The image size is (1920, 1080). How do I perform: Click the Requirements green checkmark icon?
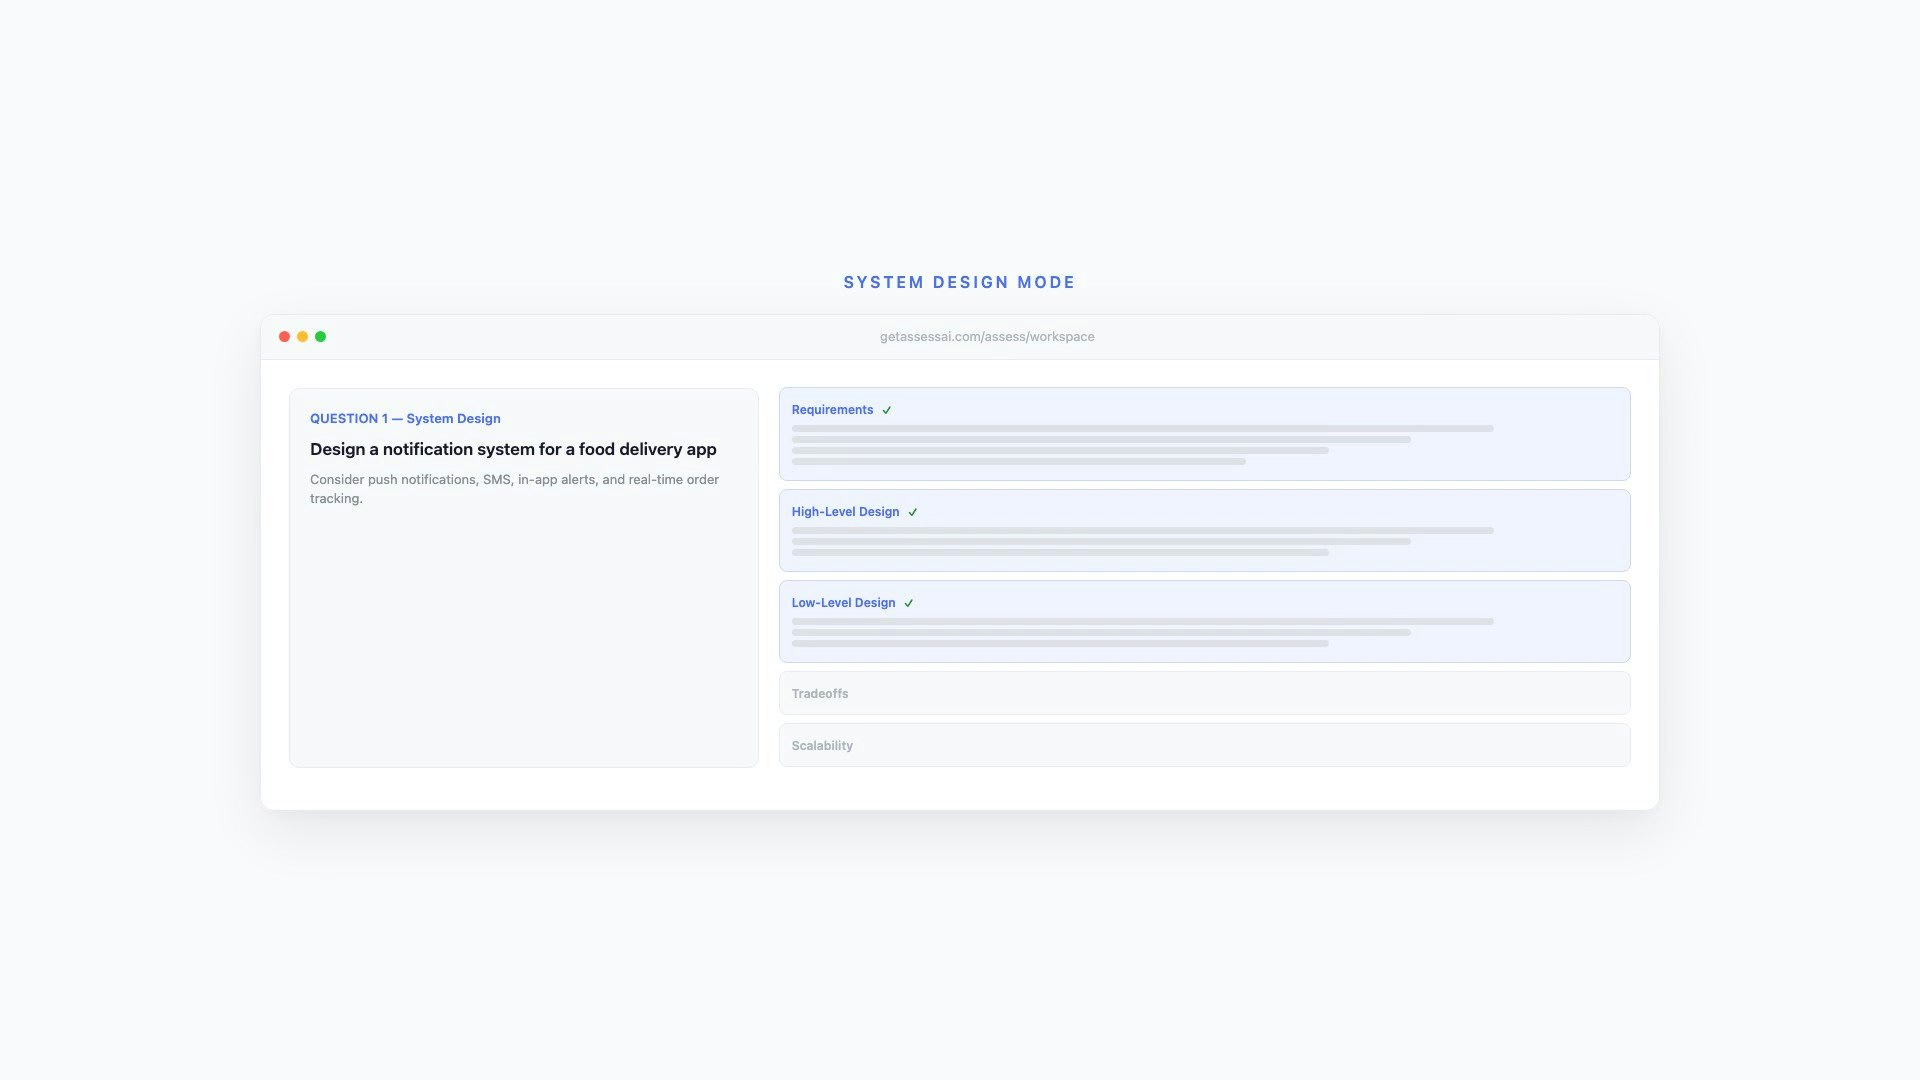[x=886, y=410]
